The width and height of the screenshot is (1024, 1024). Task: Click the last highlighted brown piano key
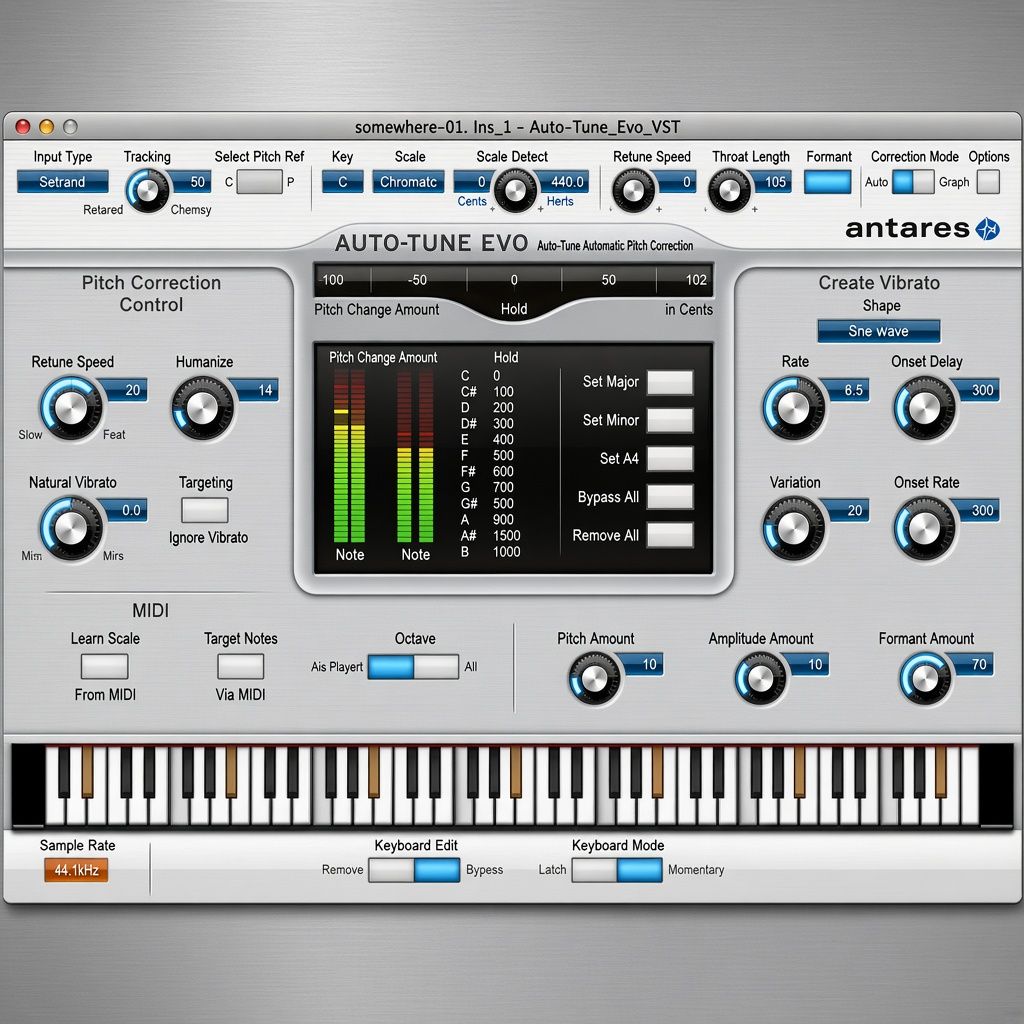coord(940,773)
